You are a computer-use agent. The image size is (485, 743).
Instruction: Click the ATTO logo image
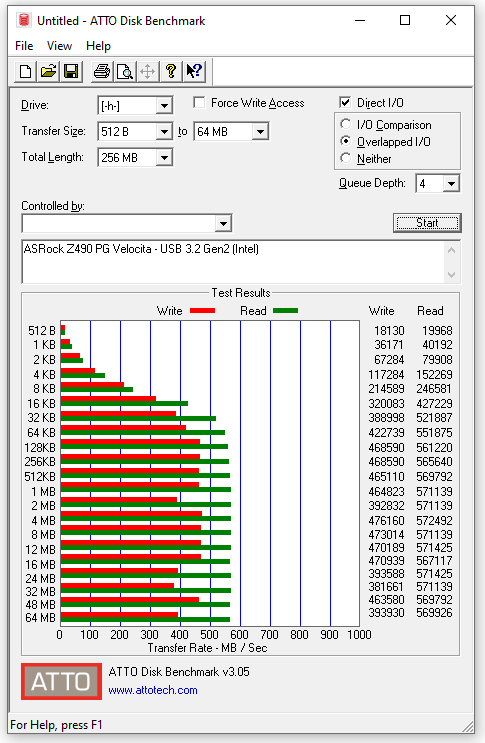(x=62, y=681)
